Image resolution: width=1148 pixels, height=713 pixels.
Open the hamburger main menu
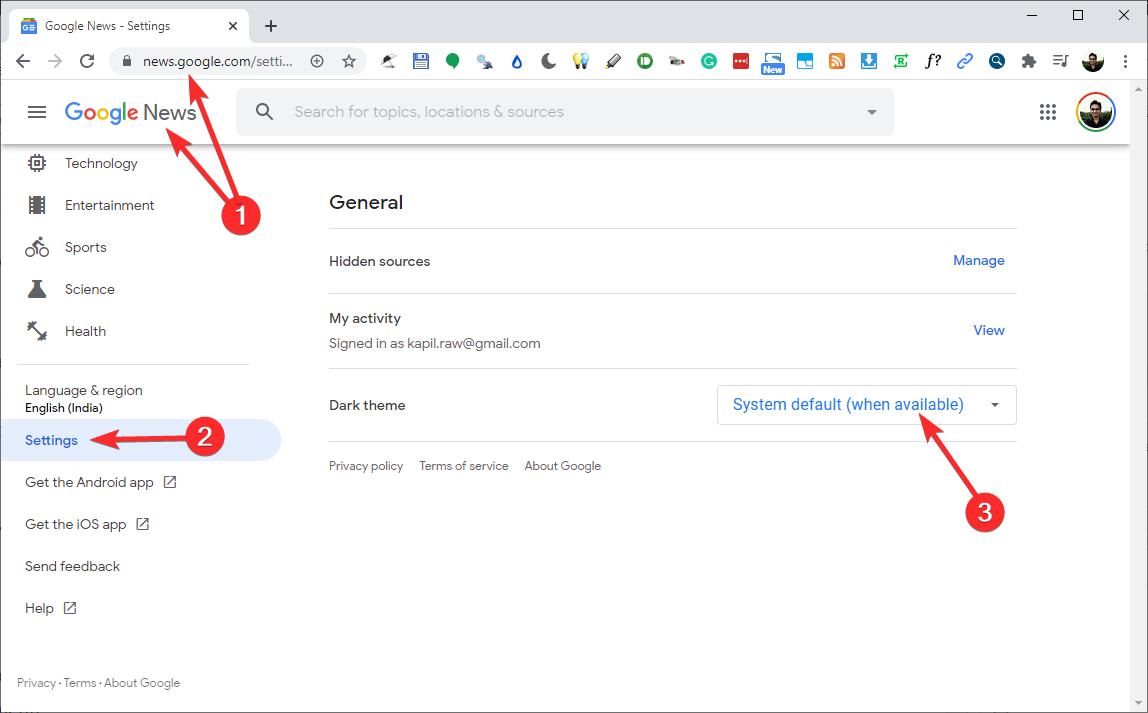(x=37, y=112)
